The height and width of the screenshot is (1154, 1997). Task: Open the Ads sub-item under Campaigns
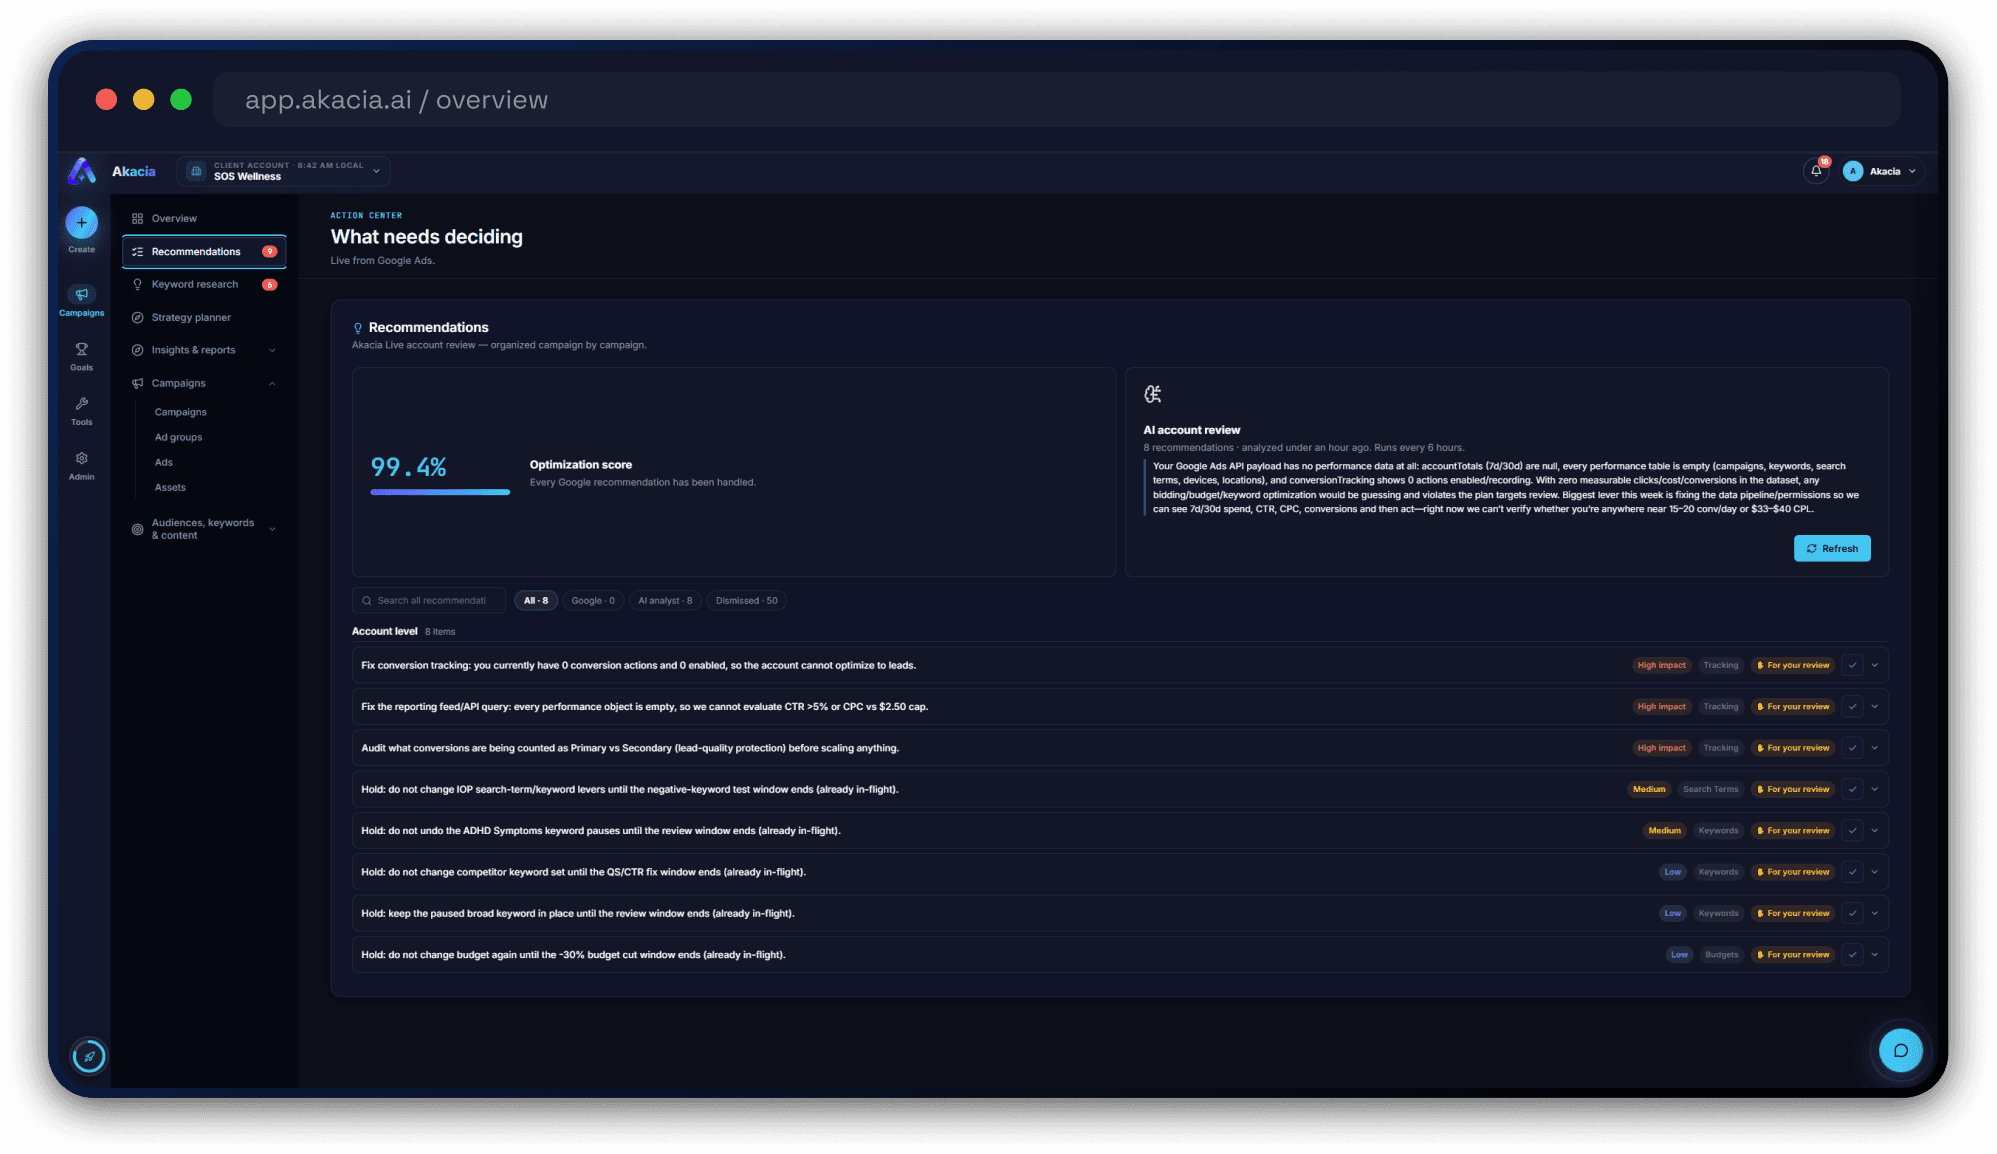[x=164, y=462]
